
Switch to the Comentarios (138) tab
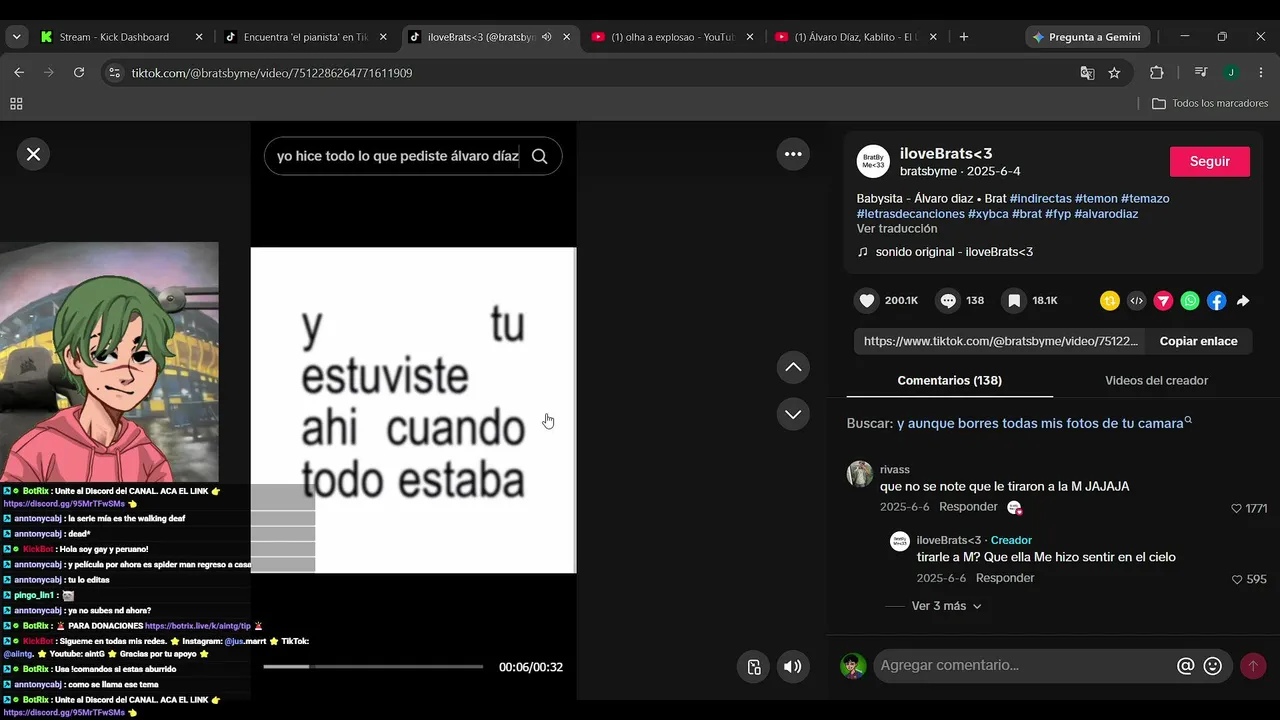pos(949,381)
